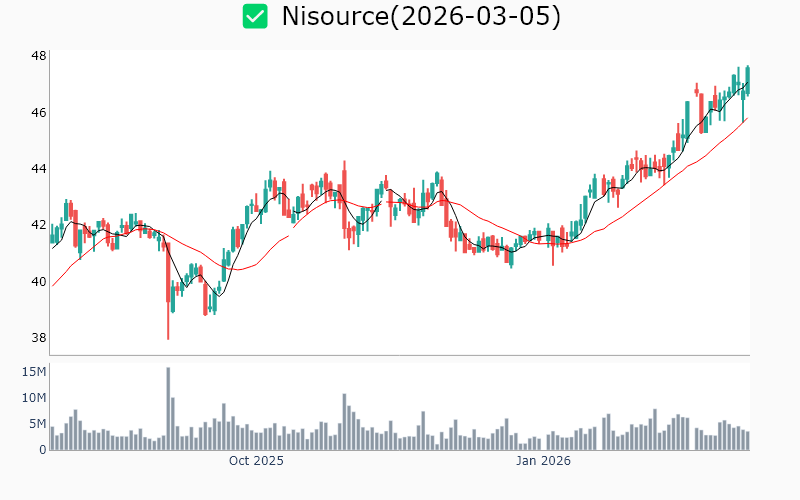Click the Nisource(2026-03-05) chart title
Viewport: 800px width, 500px height.
click(420, 16)
